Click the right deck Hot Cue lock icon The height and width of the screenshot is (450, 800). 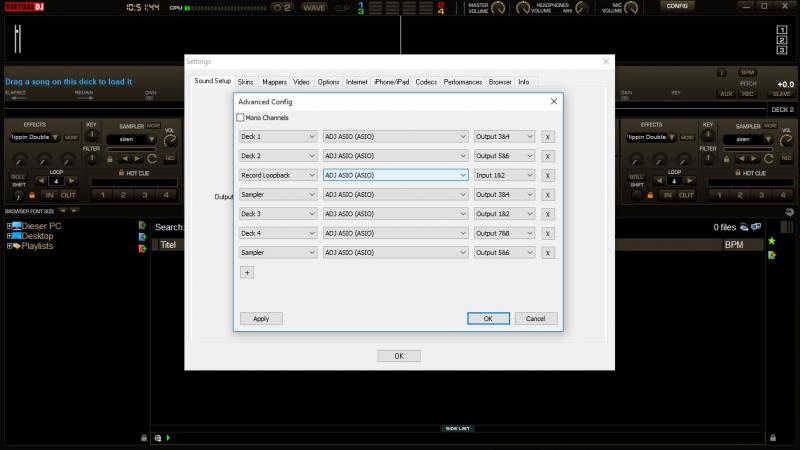[738, 173]
